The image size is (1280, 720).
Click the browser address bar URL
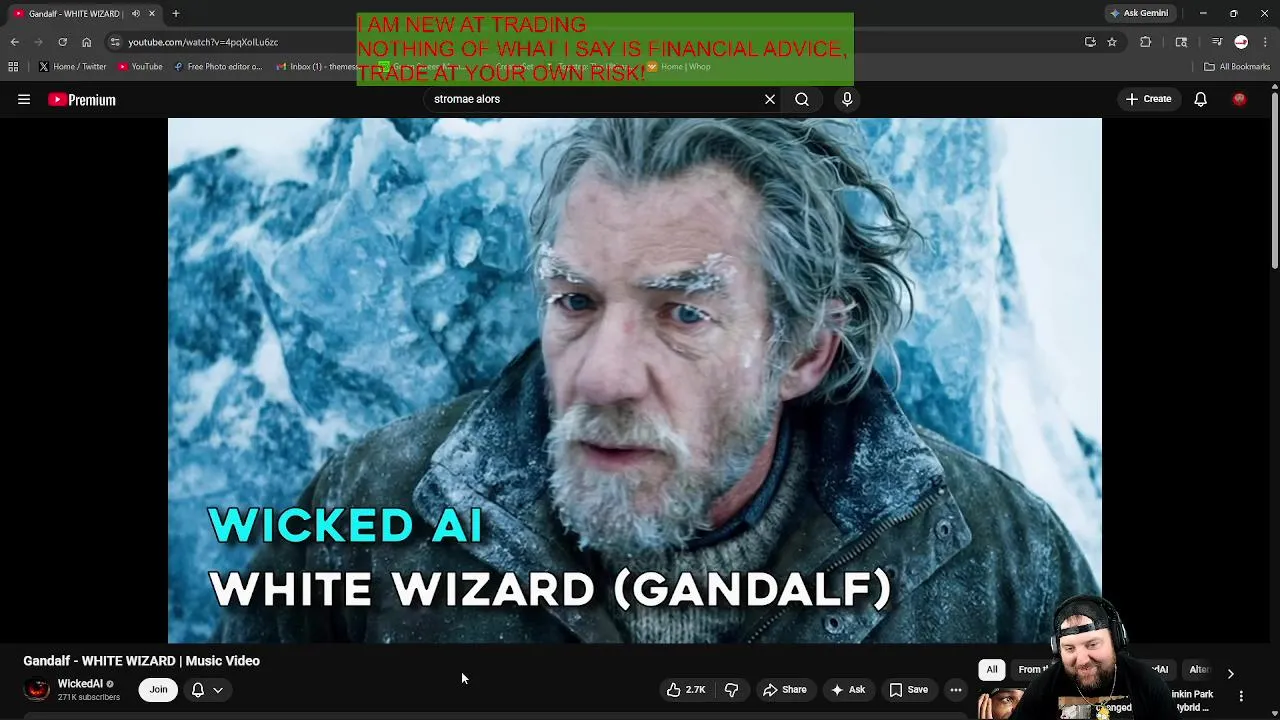point(203,42)
